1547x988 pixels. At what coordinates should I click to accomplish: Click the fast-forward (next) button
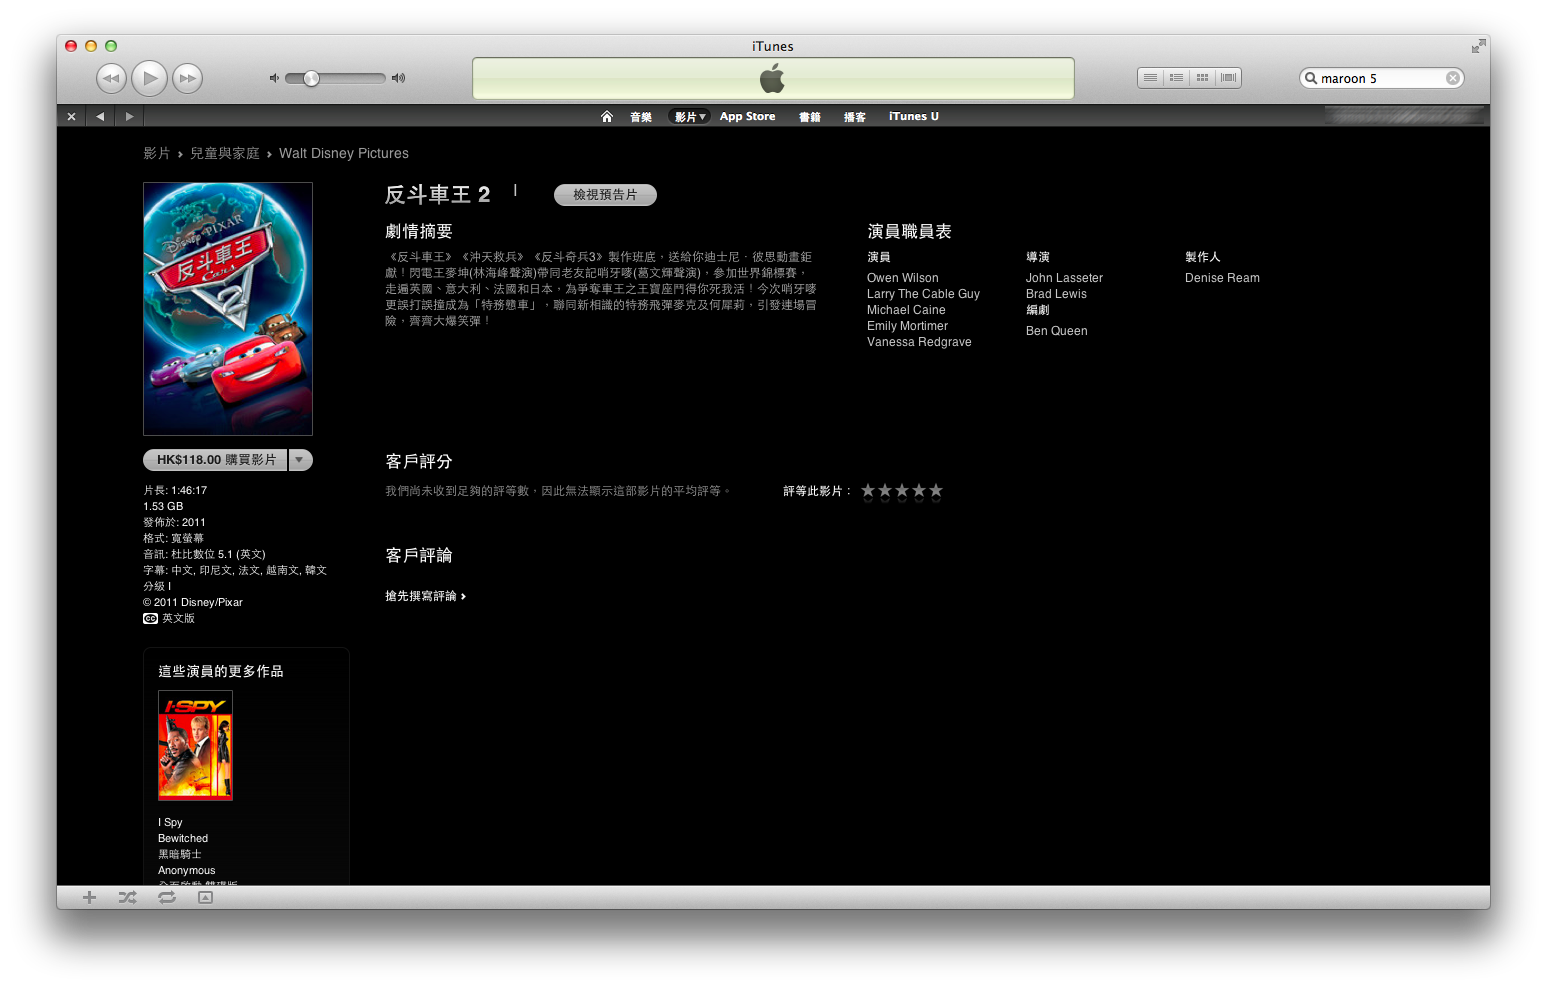coord(187,78)
